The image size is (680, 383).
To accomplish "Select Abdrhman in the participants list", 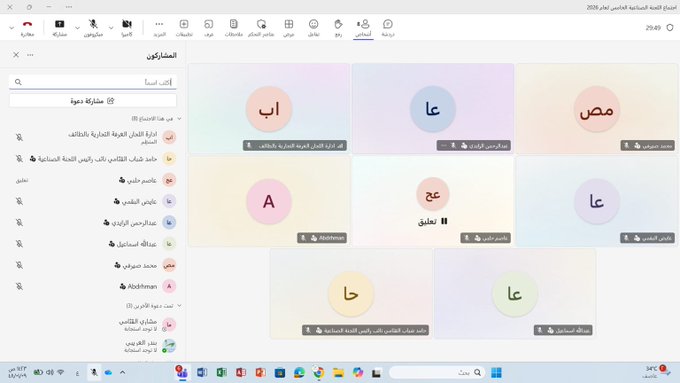I will click(93, 286).
